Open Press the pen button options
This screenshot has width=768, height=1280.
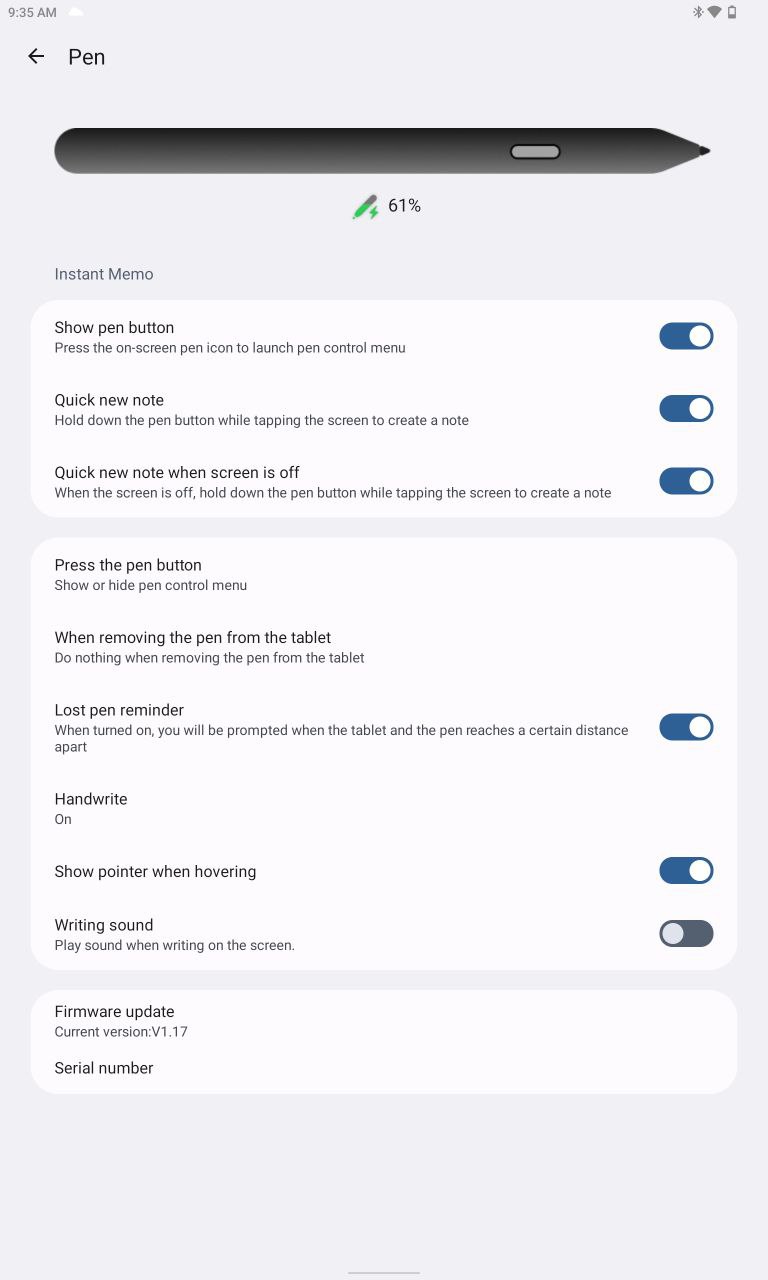[384, 574]
